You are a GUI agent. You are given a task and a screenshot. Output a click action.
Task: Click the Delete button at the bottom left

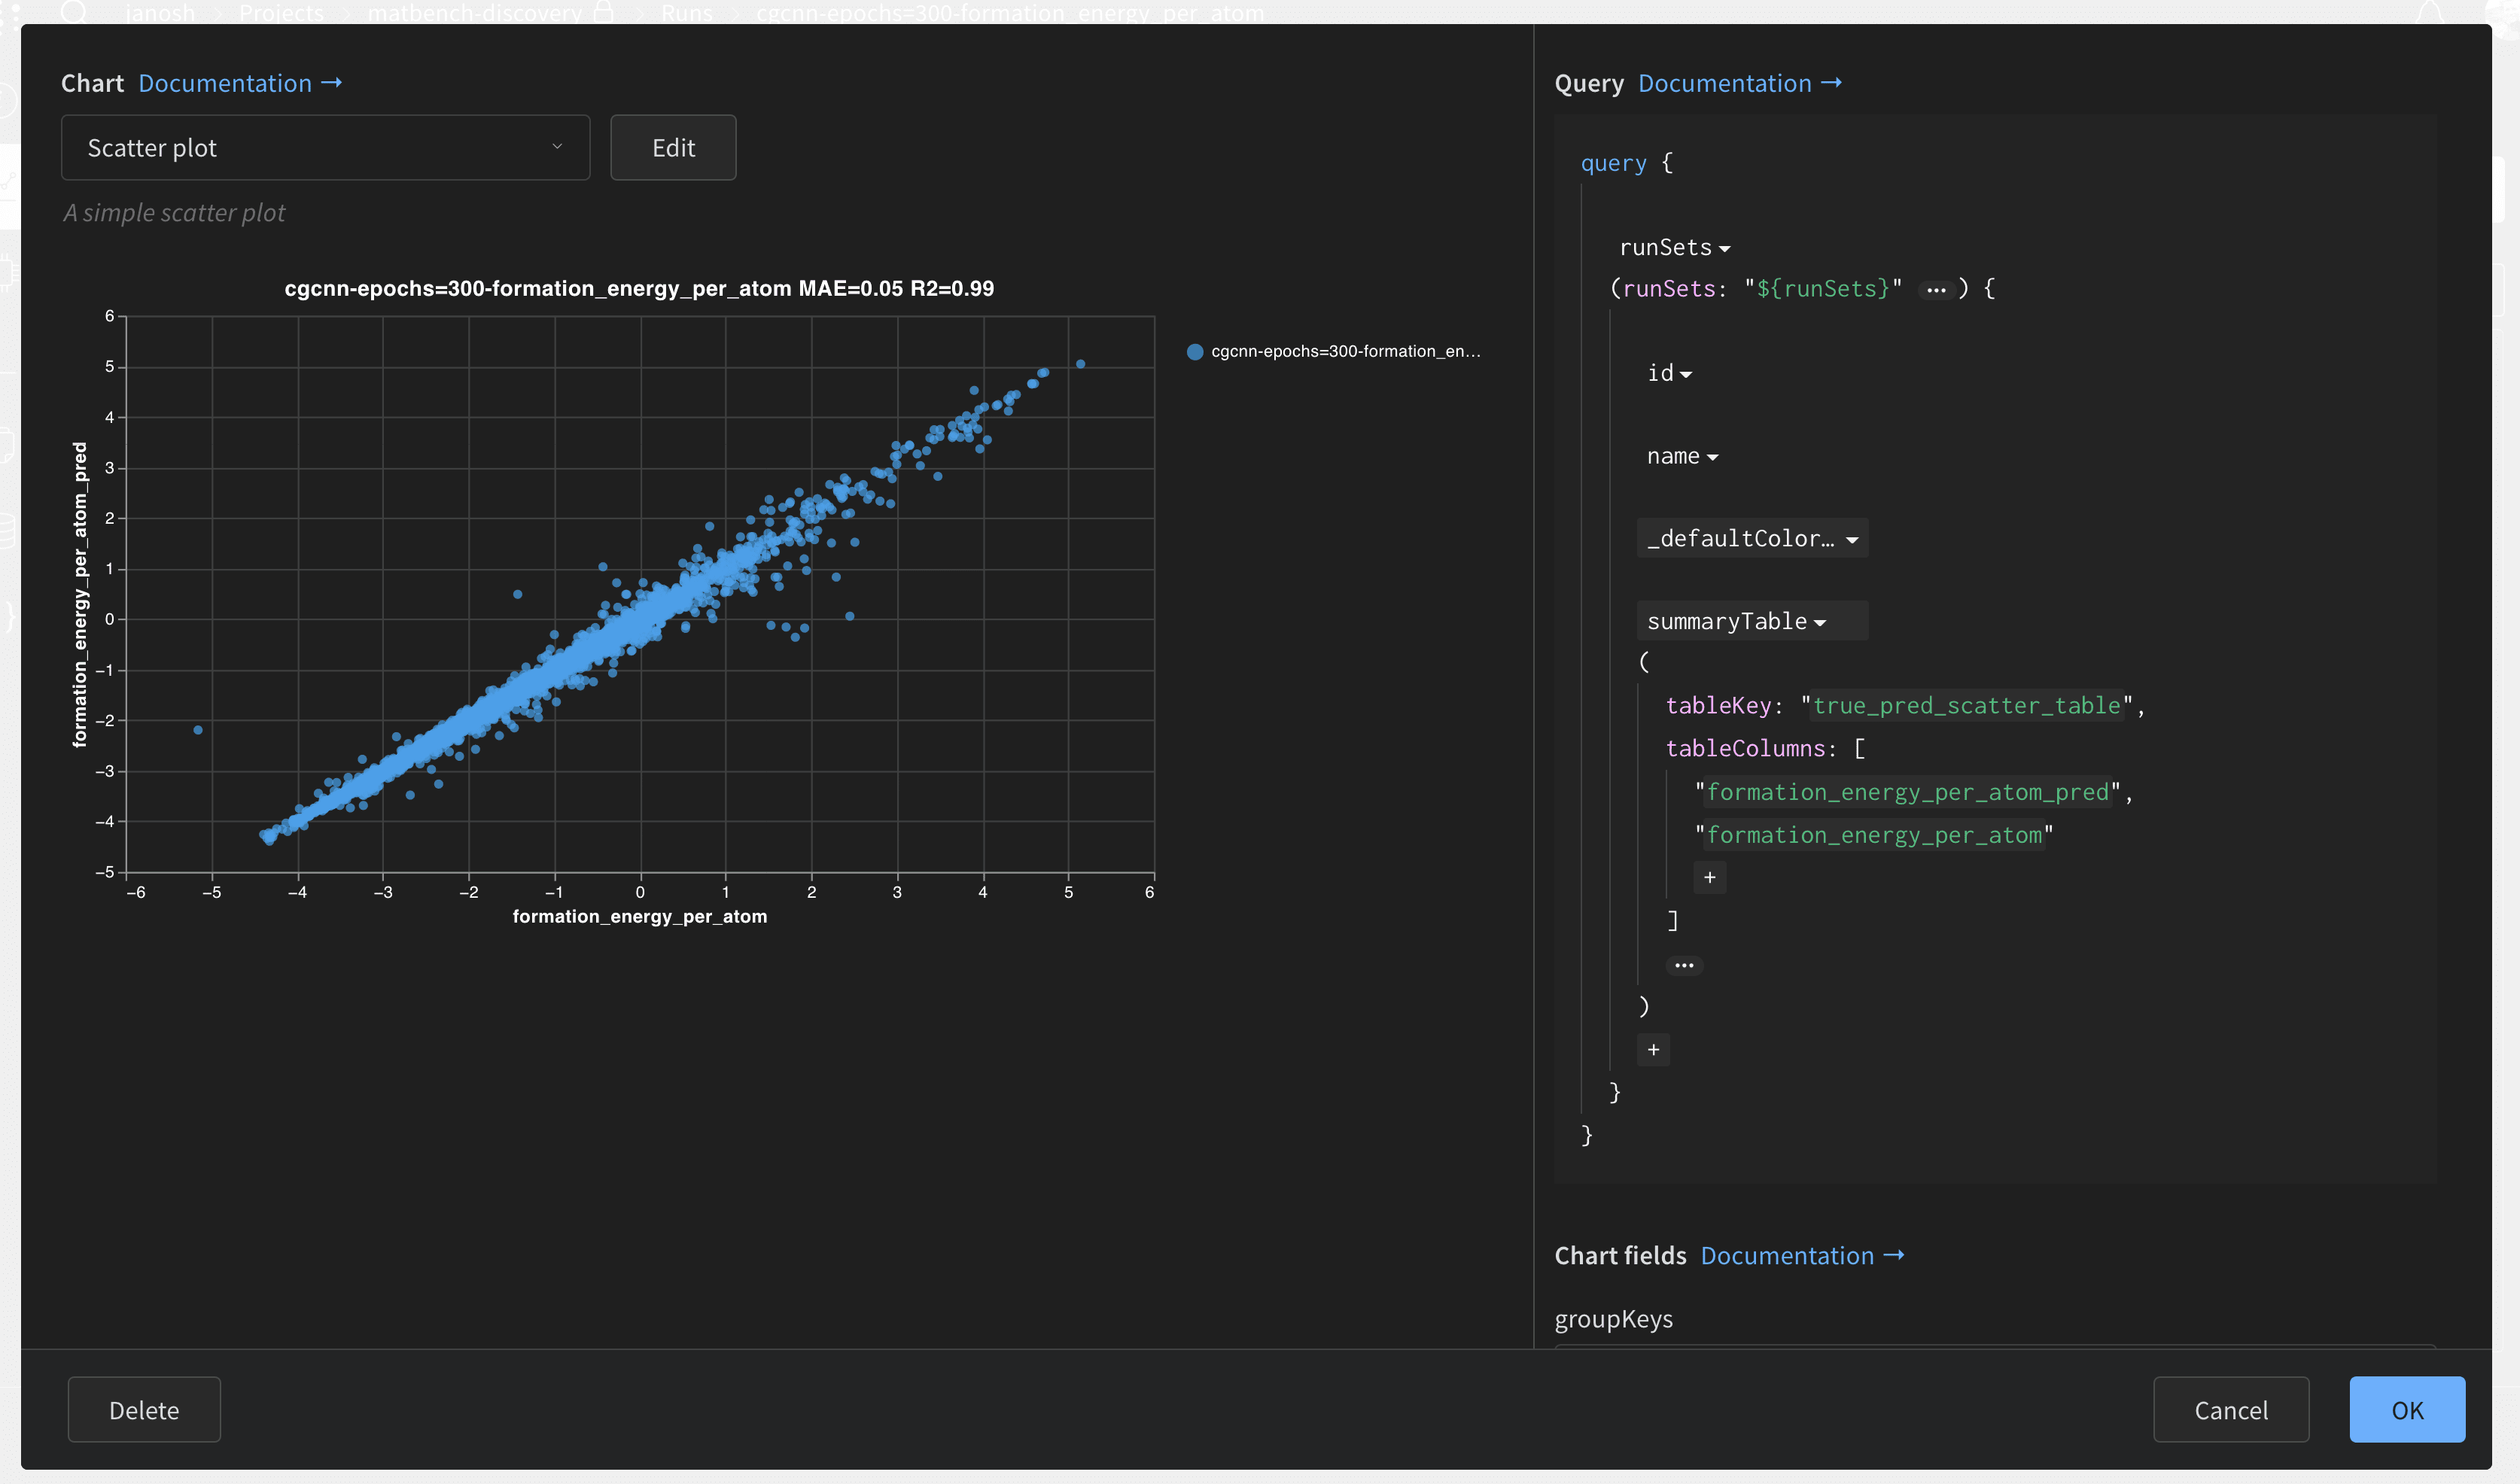point(143,1410)
